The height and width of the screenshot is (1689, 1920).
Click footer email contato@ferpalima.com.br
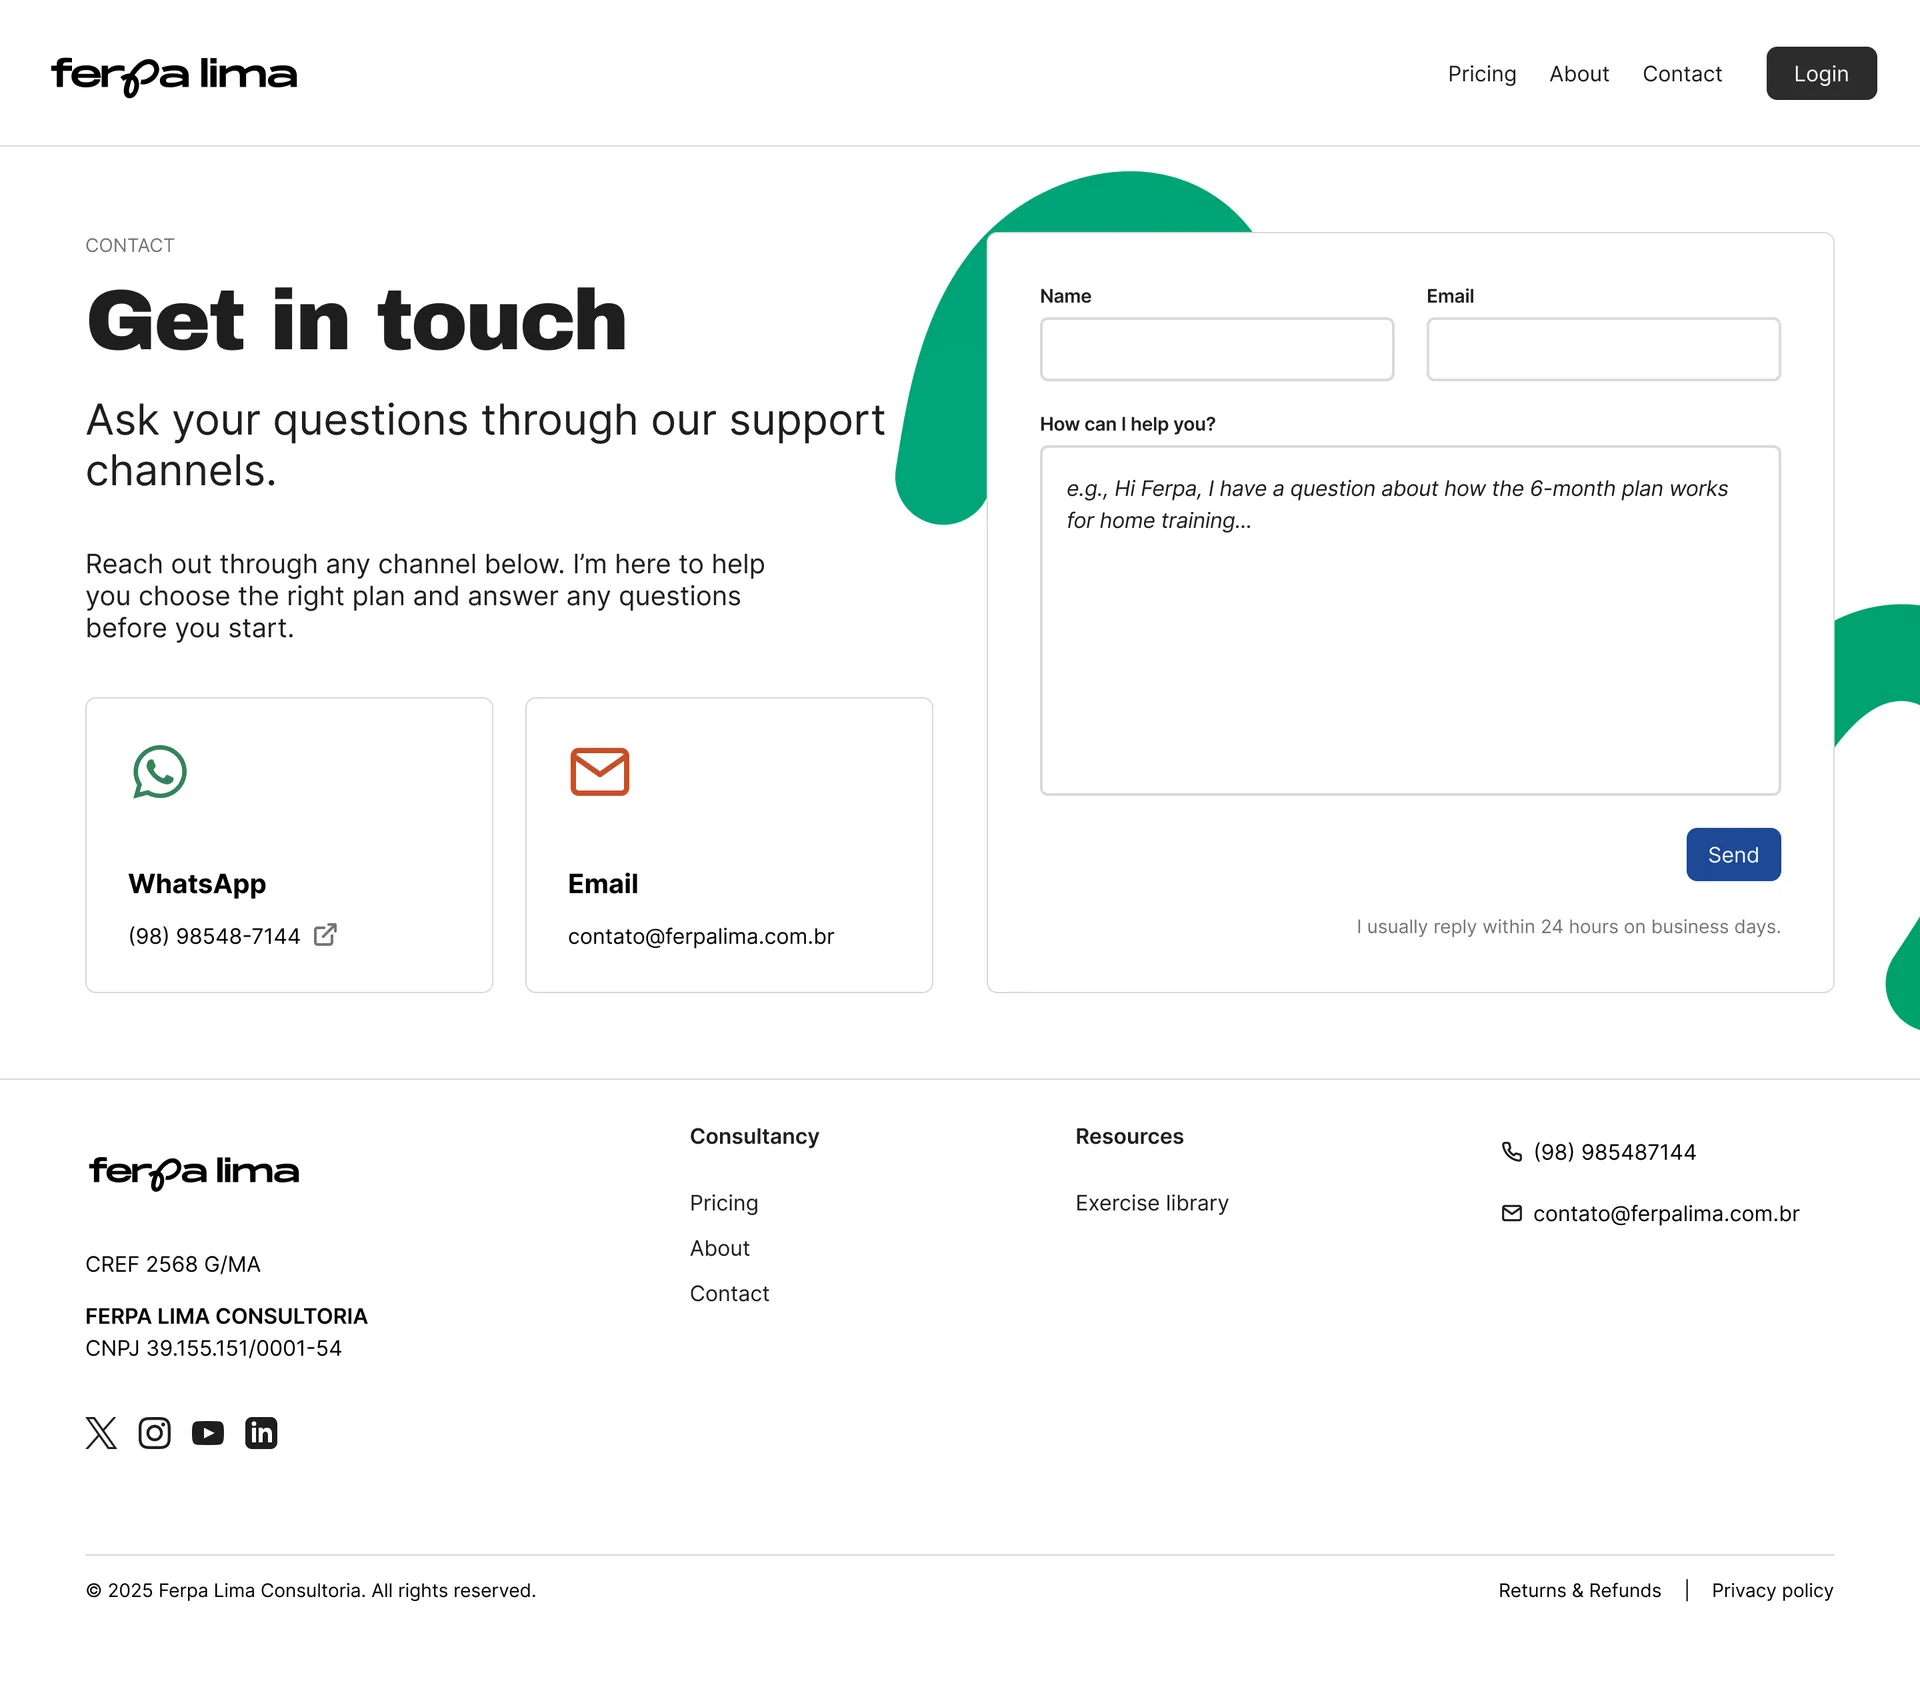pos(1666,1213)
